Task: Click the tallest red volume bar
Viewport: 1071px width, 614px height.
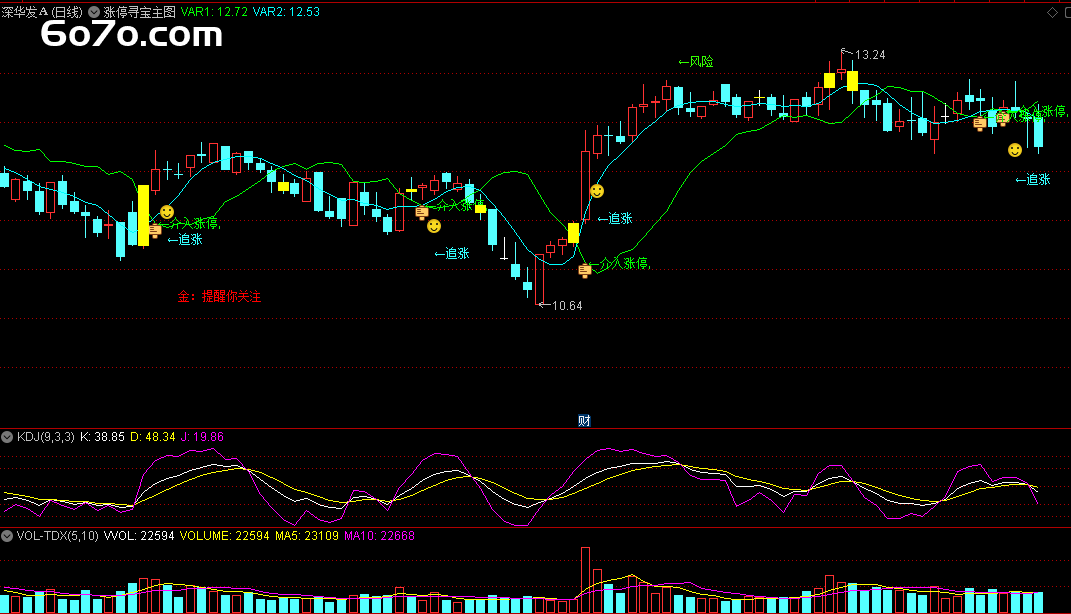Action: pos(585,580)
